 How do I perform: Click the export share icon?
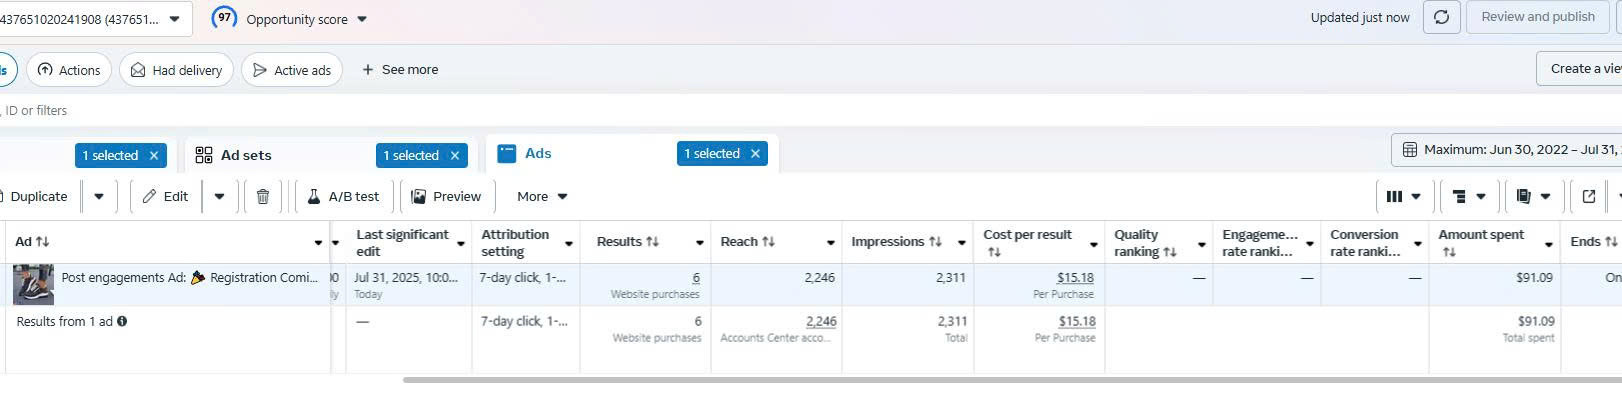pos(1589,197)
